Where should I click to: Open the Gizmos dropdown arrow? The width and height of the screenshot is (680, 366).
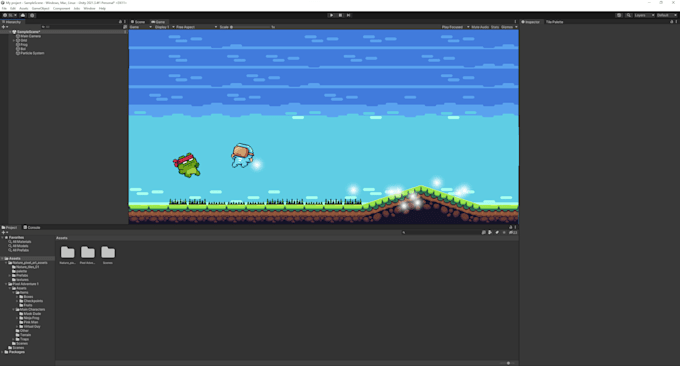pyautogui.click(x=516, y=27)
